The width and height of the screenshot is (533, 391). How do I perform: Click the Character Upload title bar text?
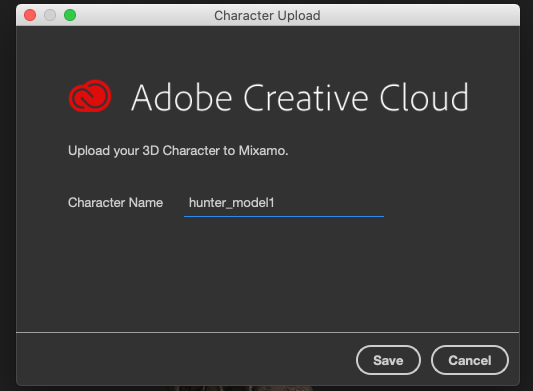pos(267,16)
